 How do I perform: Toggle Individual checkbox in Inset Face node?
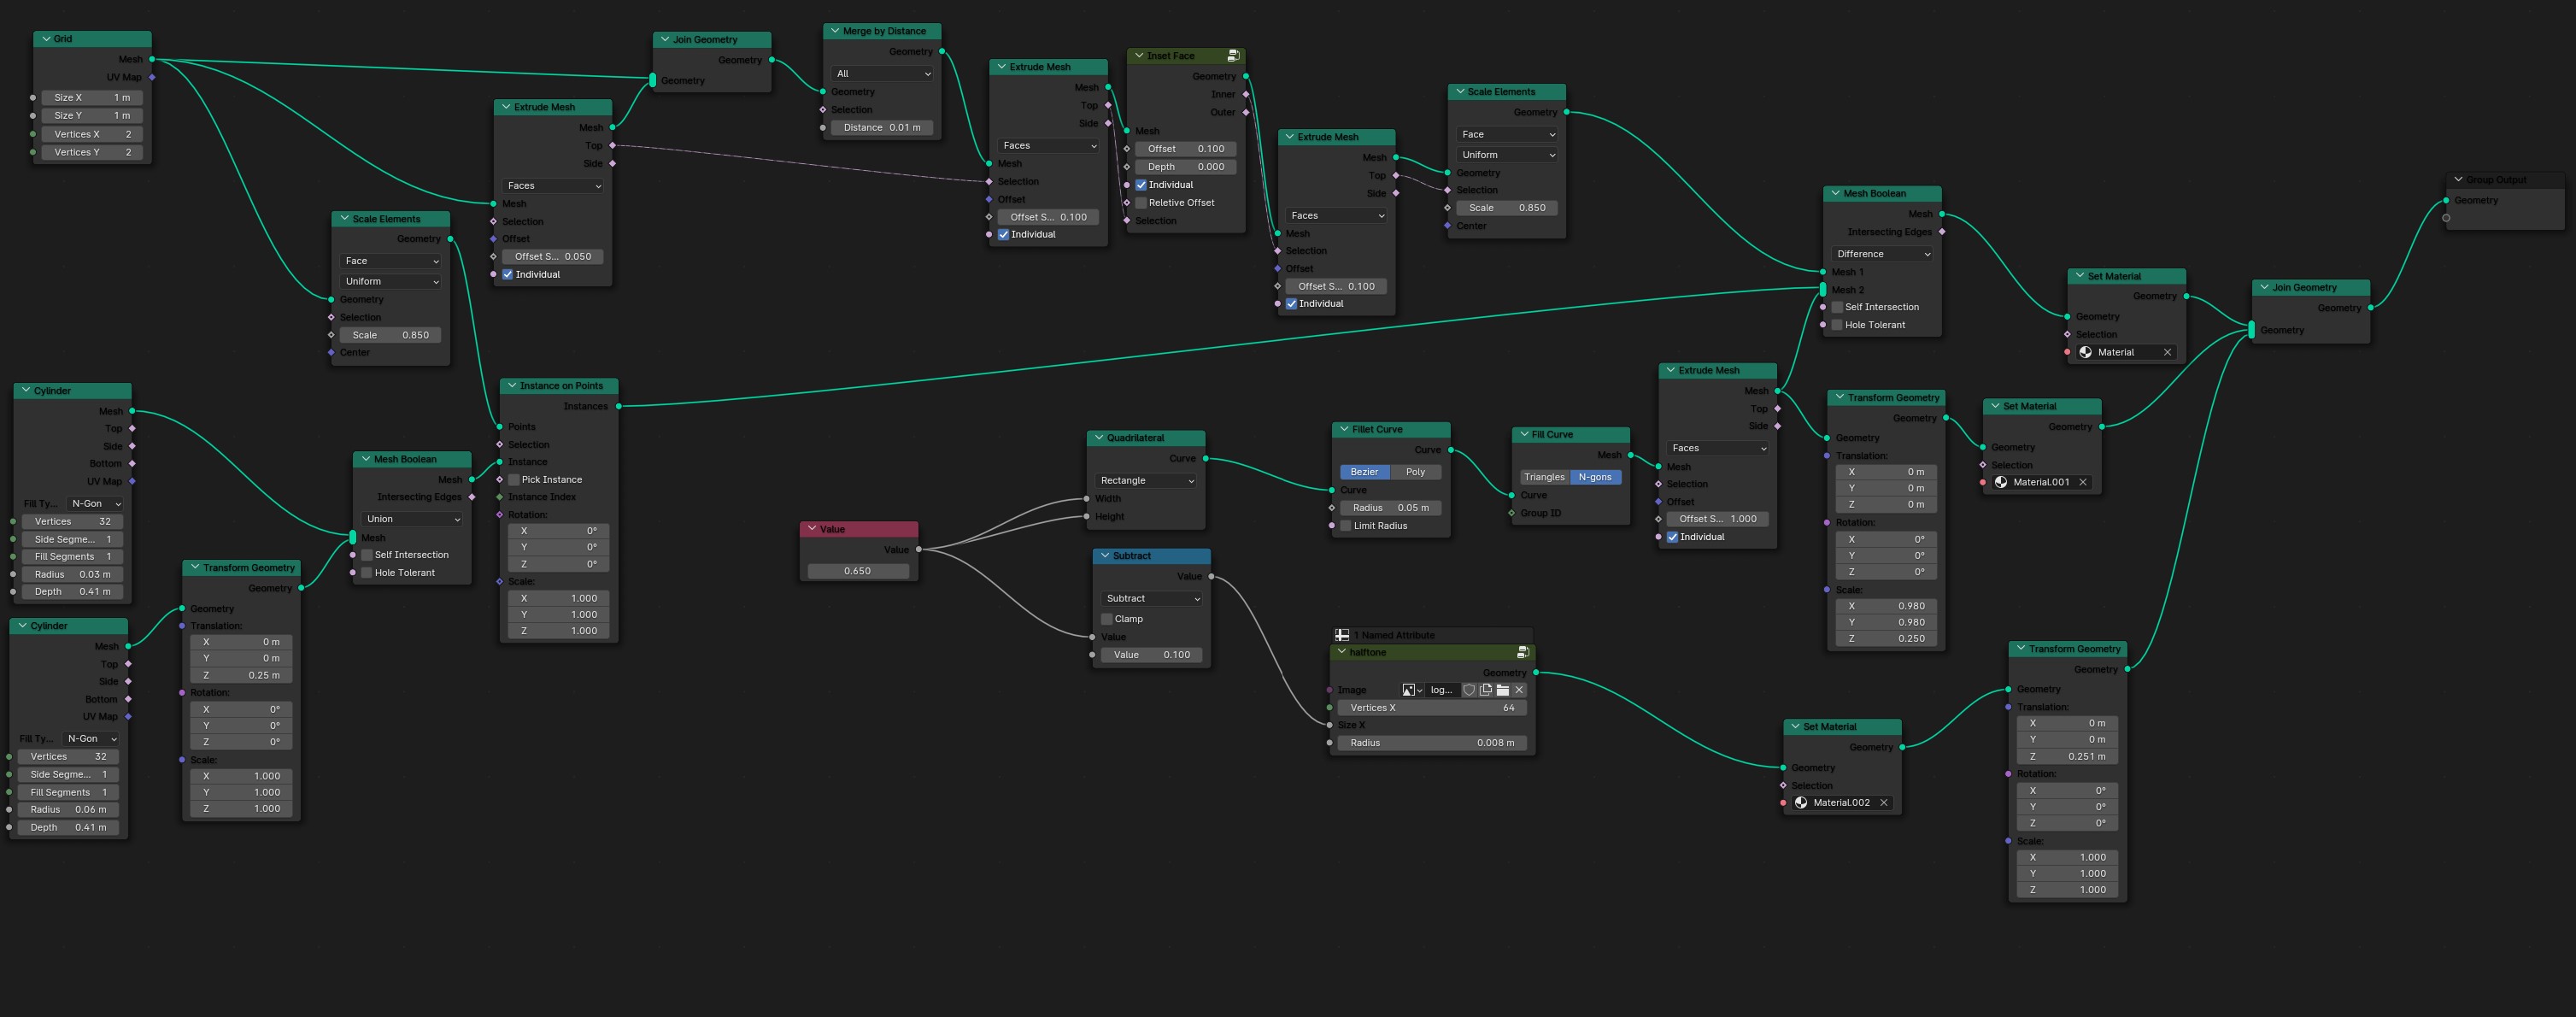[1141, 185]
